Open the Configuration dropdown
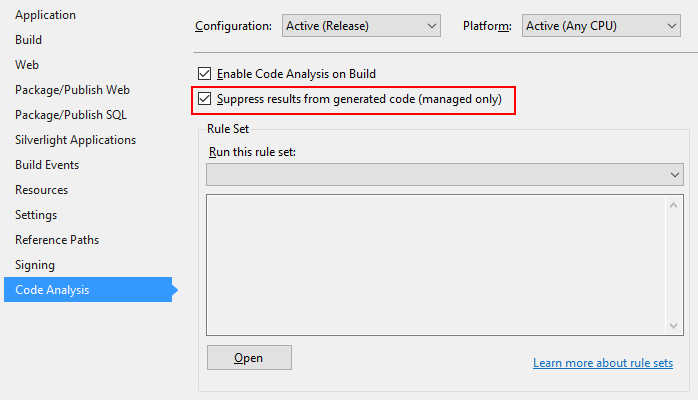 click(361, 25)
